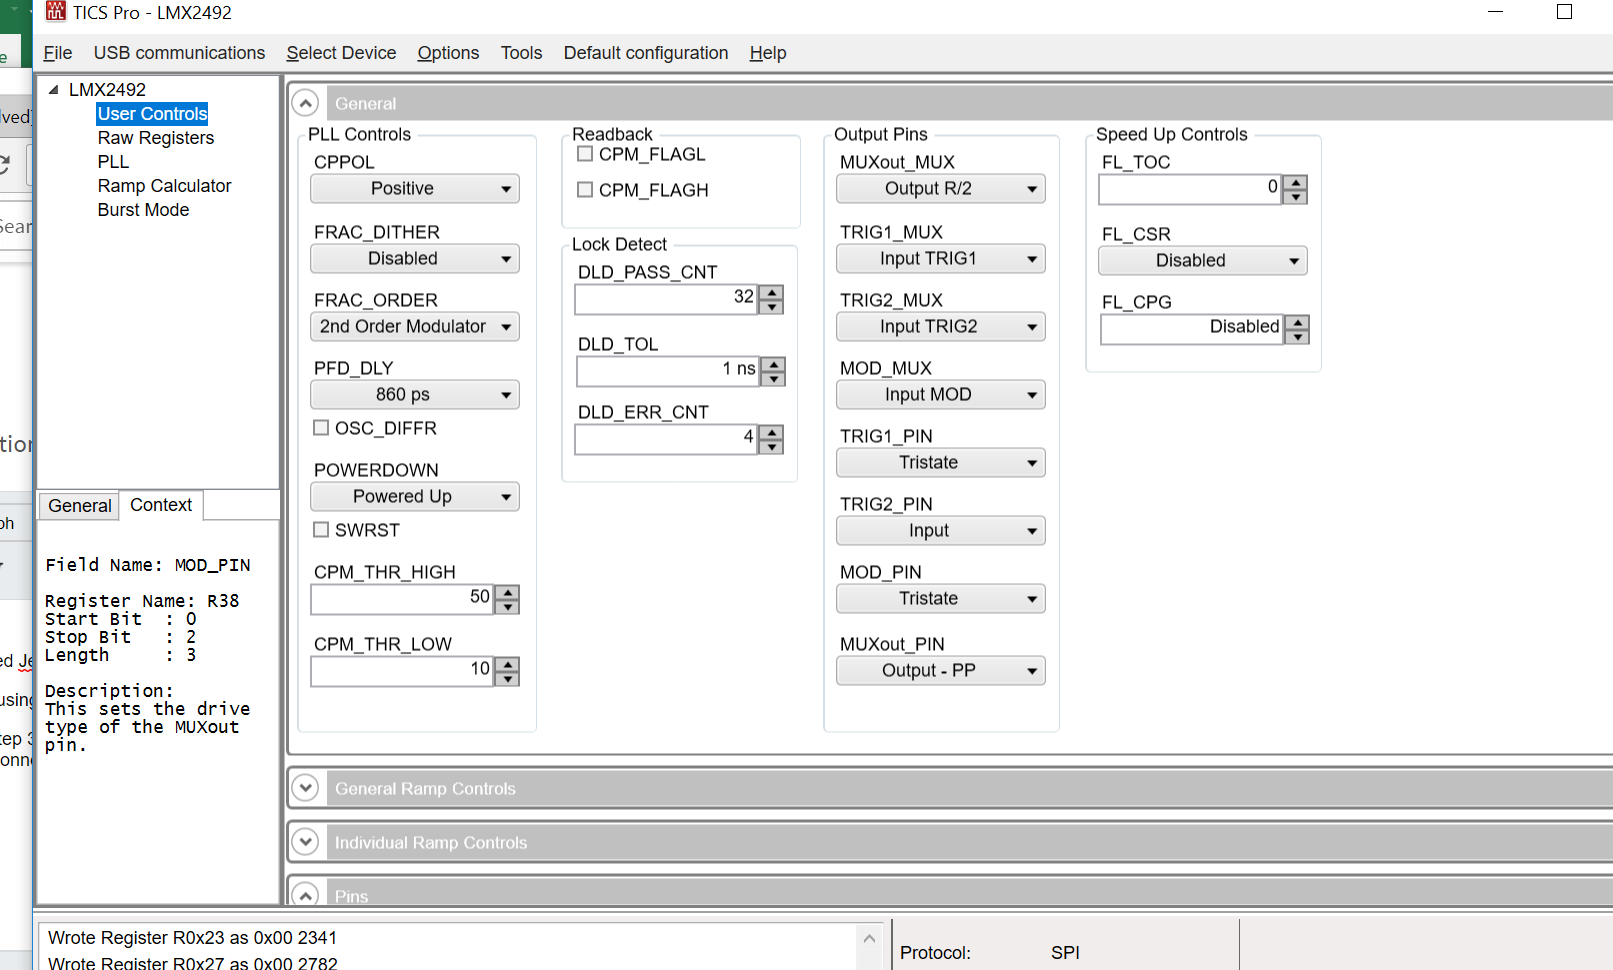This screenshot has width=1613, height=970.
Task: Open the TRIG2_MUX dropdown
Action: [x=941, y=327]
